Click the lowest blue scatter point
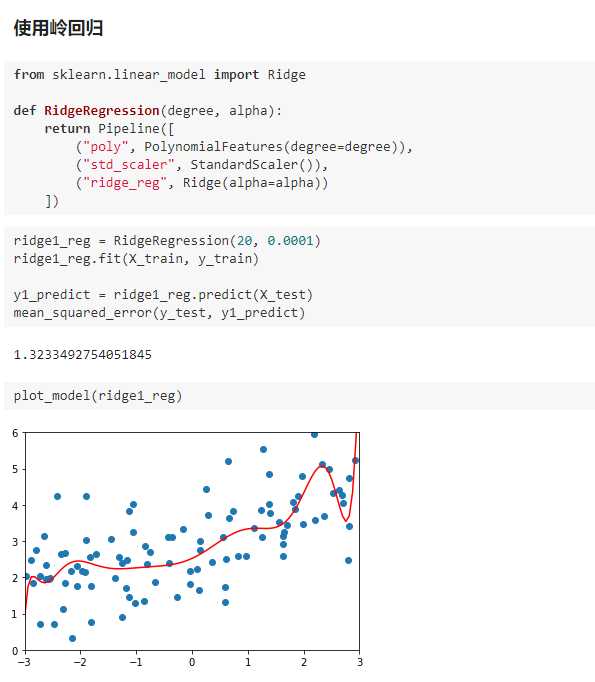The height and width of the screenshot is (682, 595). pos(73,639)
